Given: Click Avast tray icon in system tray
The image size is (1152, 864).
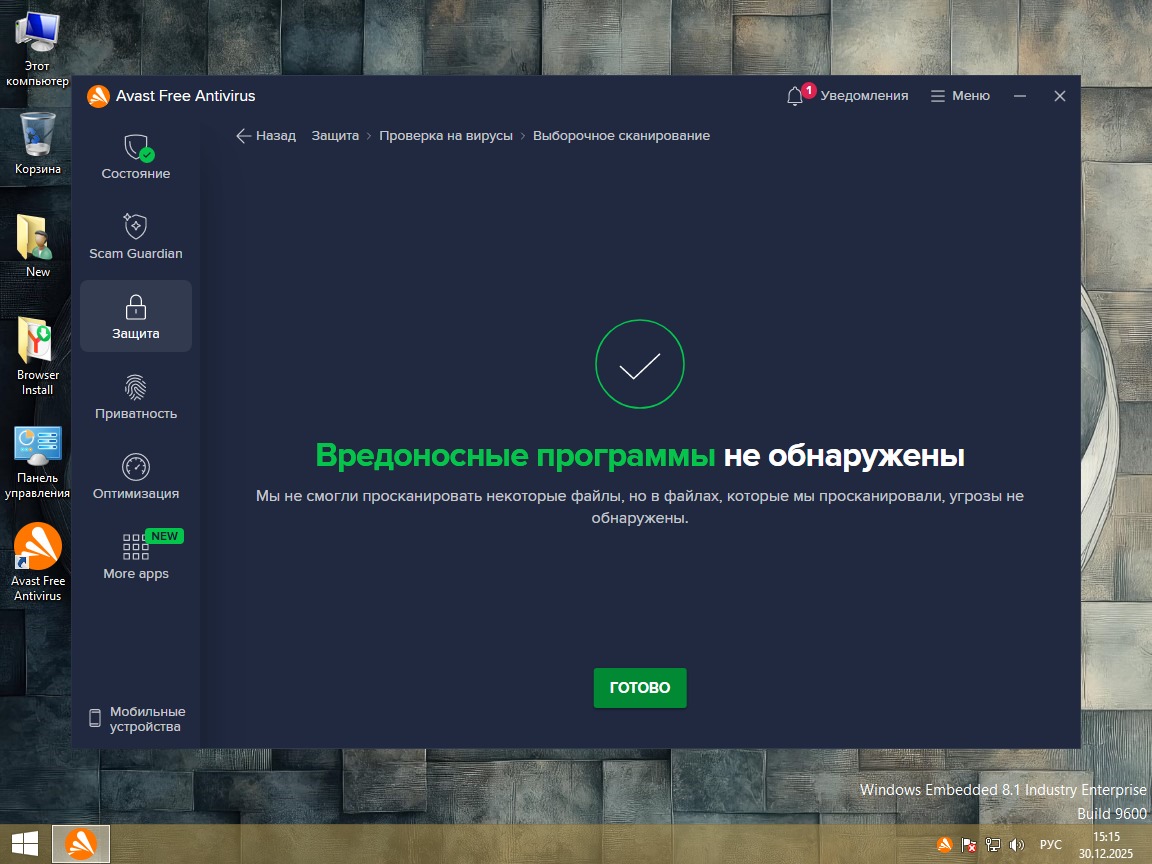Looking at the screenshot, I should 944,845.
